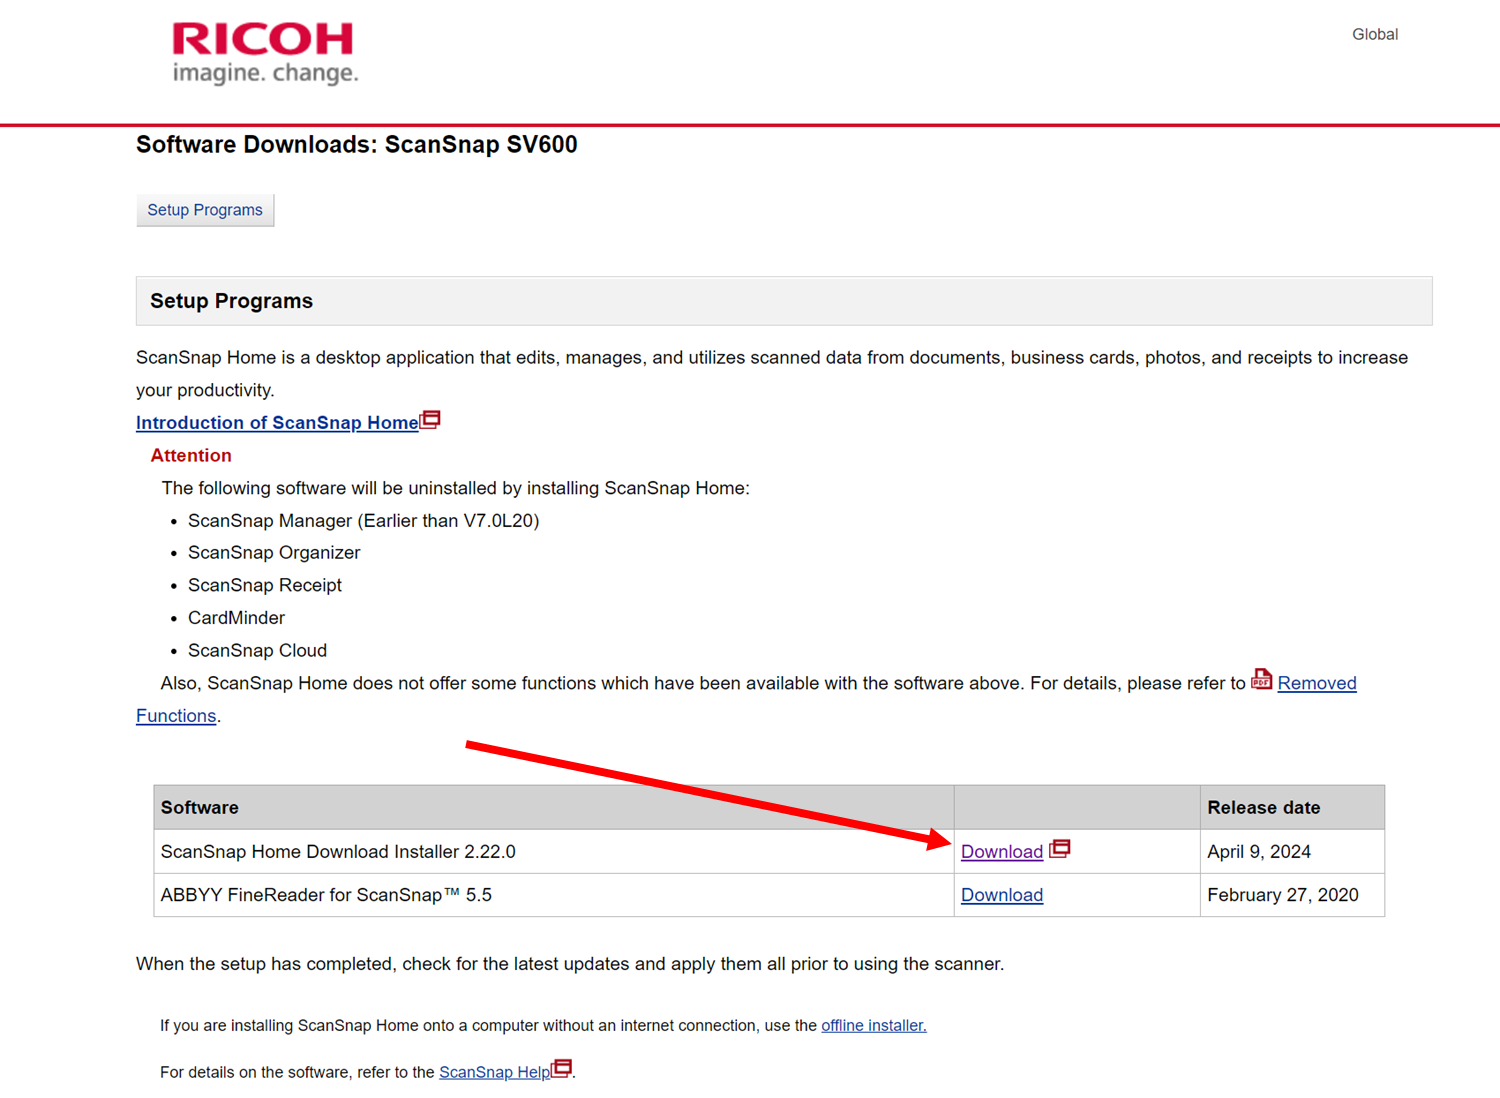Select ScanSnap Home Download Installer 2.22.0 cell
1500x1098 pixels.
click(x=554, y=851)
